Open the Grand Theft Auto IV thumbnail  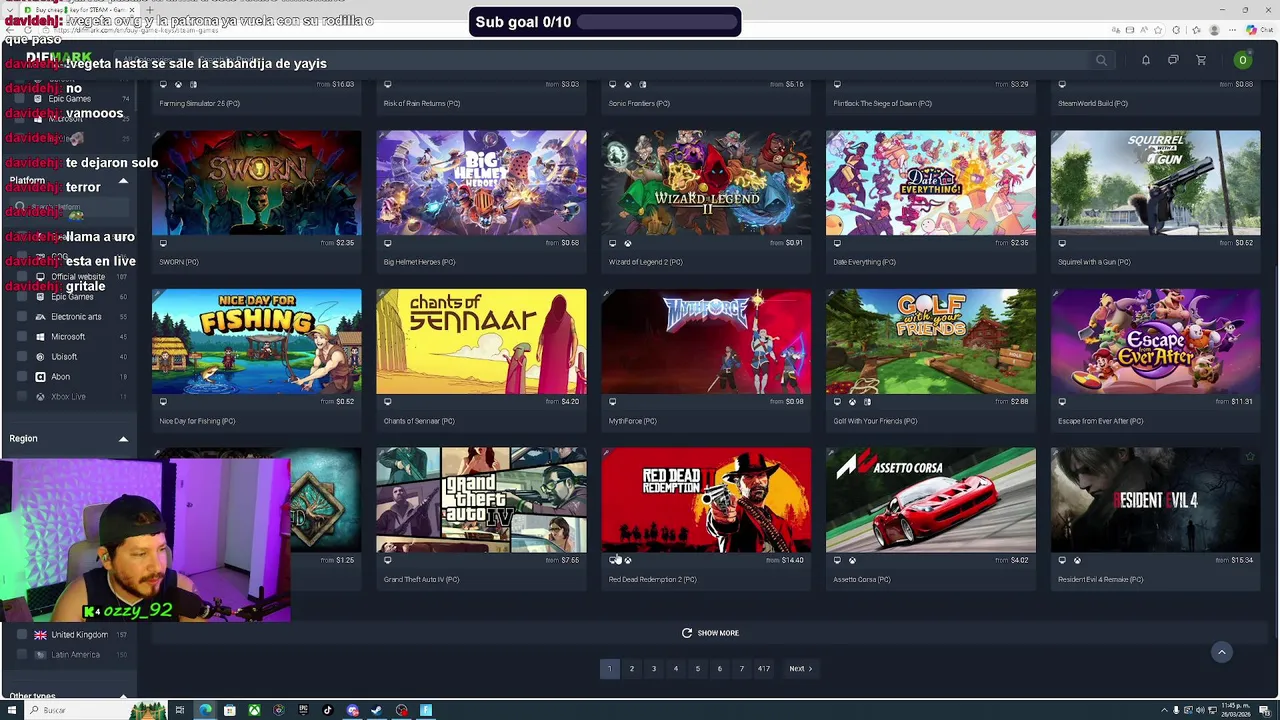[481, 500]
